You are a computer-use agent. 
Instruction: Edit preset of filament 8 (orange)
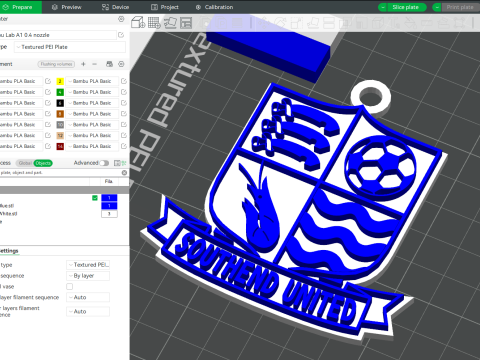[x=124, y=114]
